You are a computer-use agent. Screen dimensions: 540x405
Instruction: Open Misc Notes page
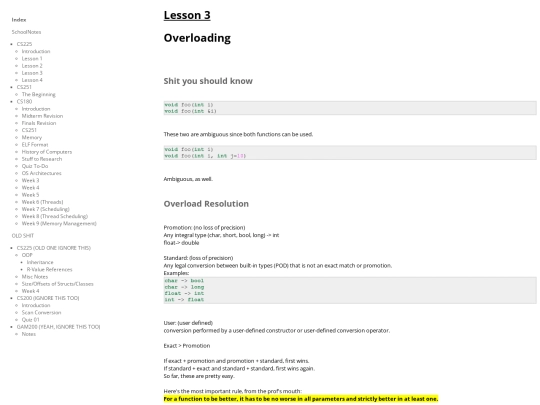pos(35,277)
